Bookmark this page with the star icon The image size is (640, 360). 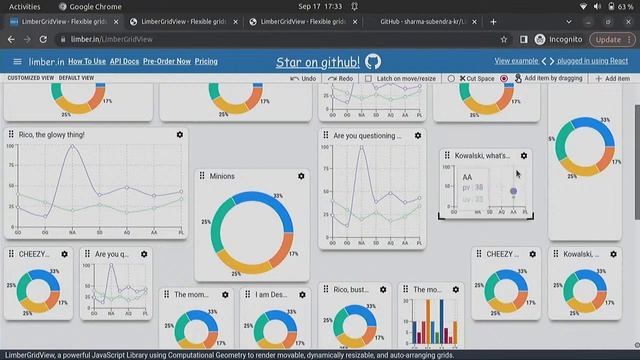tap(504, 40)
